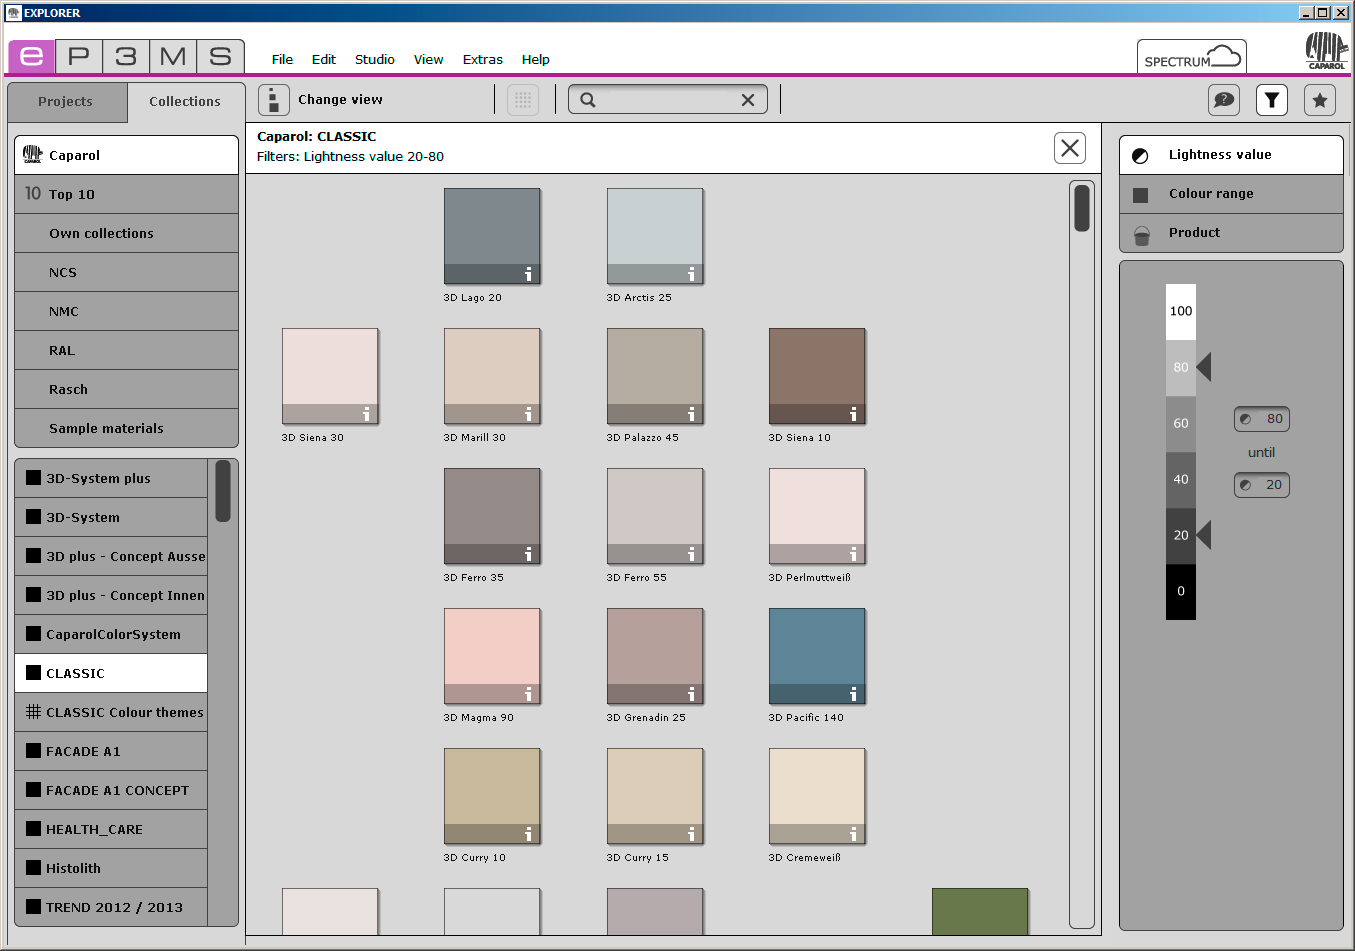Switch to the Collections tab
The width and height of the screenshot is (1355, 951).
point(185,102)
